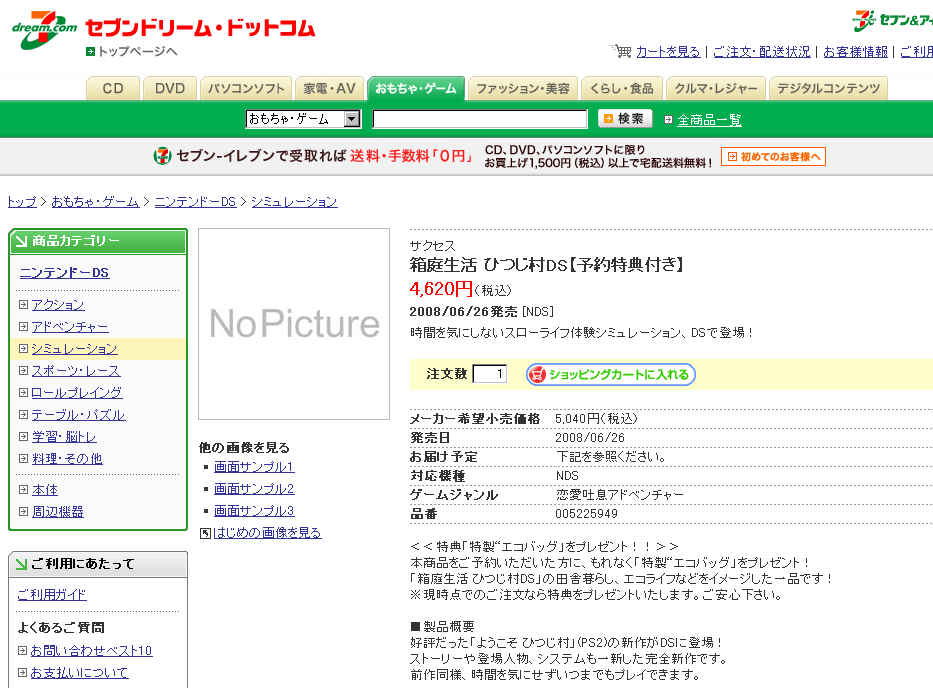Open the デジタルコンテンツ tab
Image resolution: width=933 pixels, height=688 pixels.
coord(828,89)
